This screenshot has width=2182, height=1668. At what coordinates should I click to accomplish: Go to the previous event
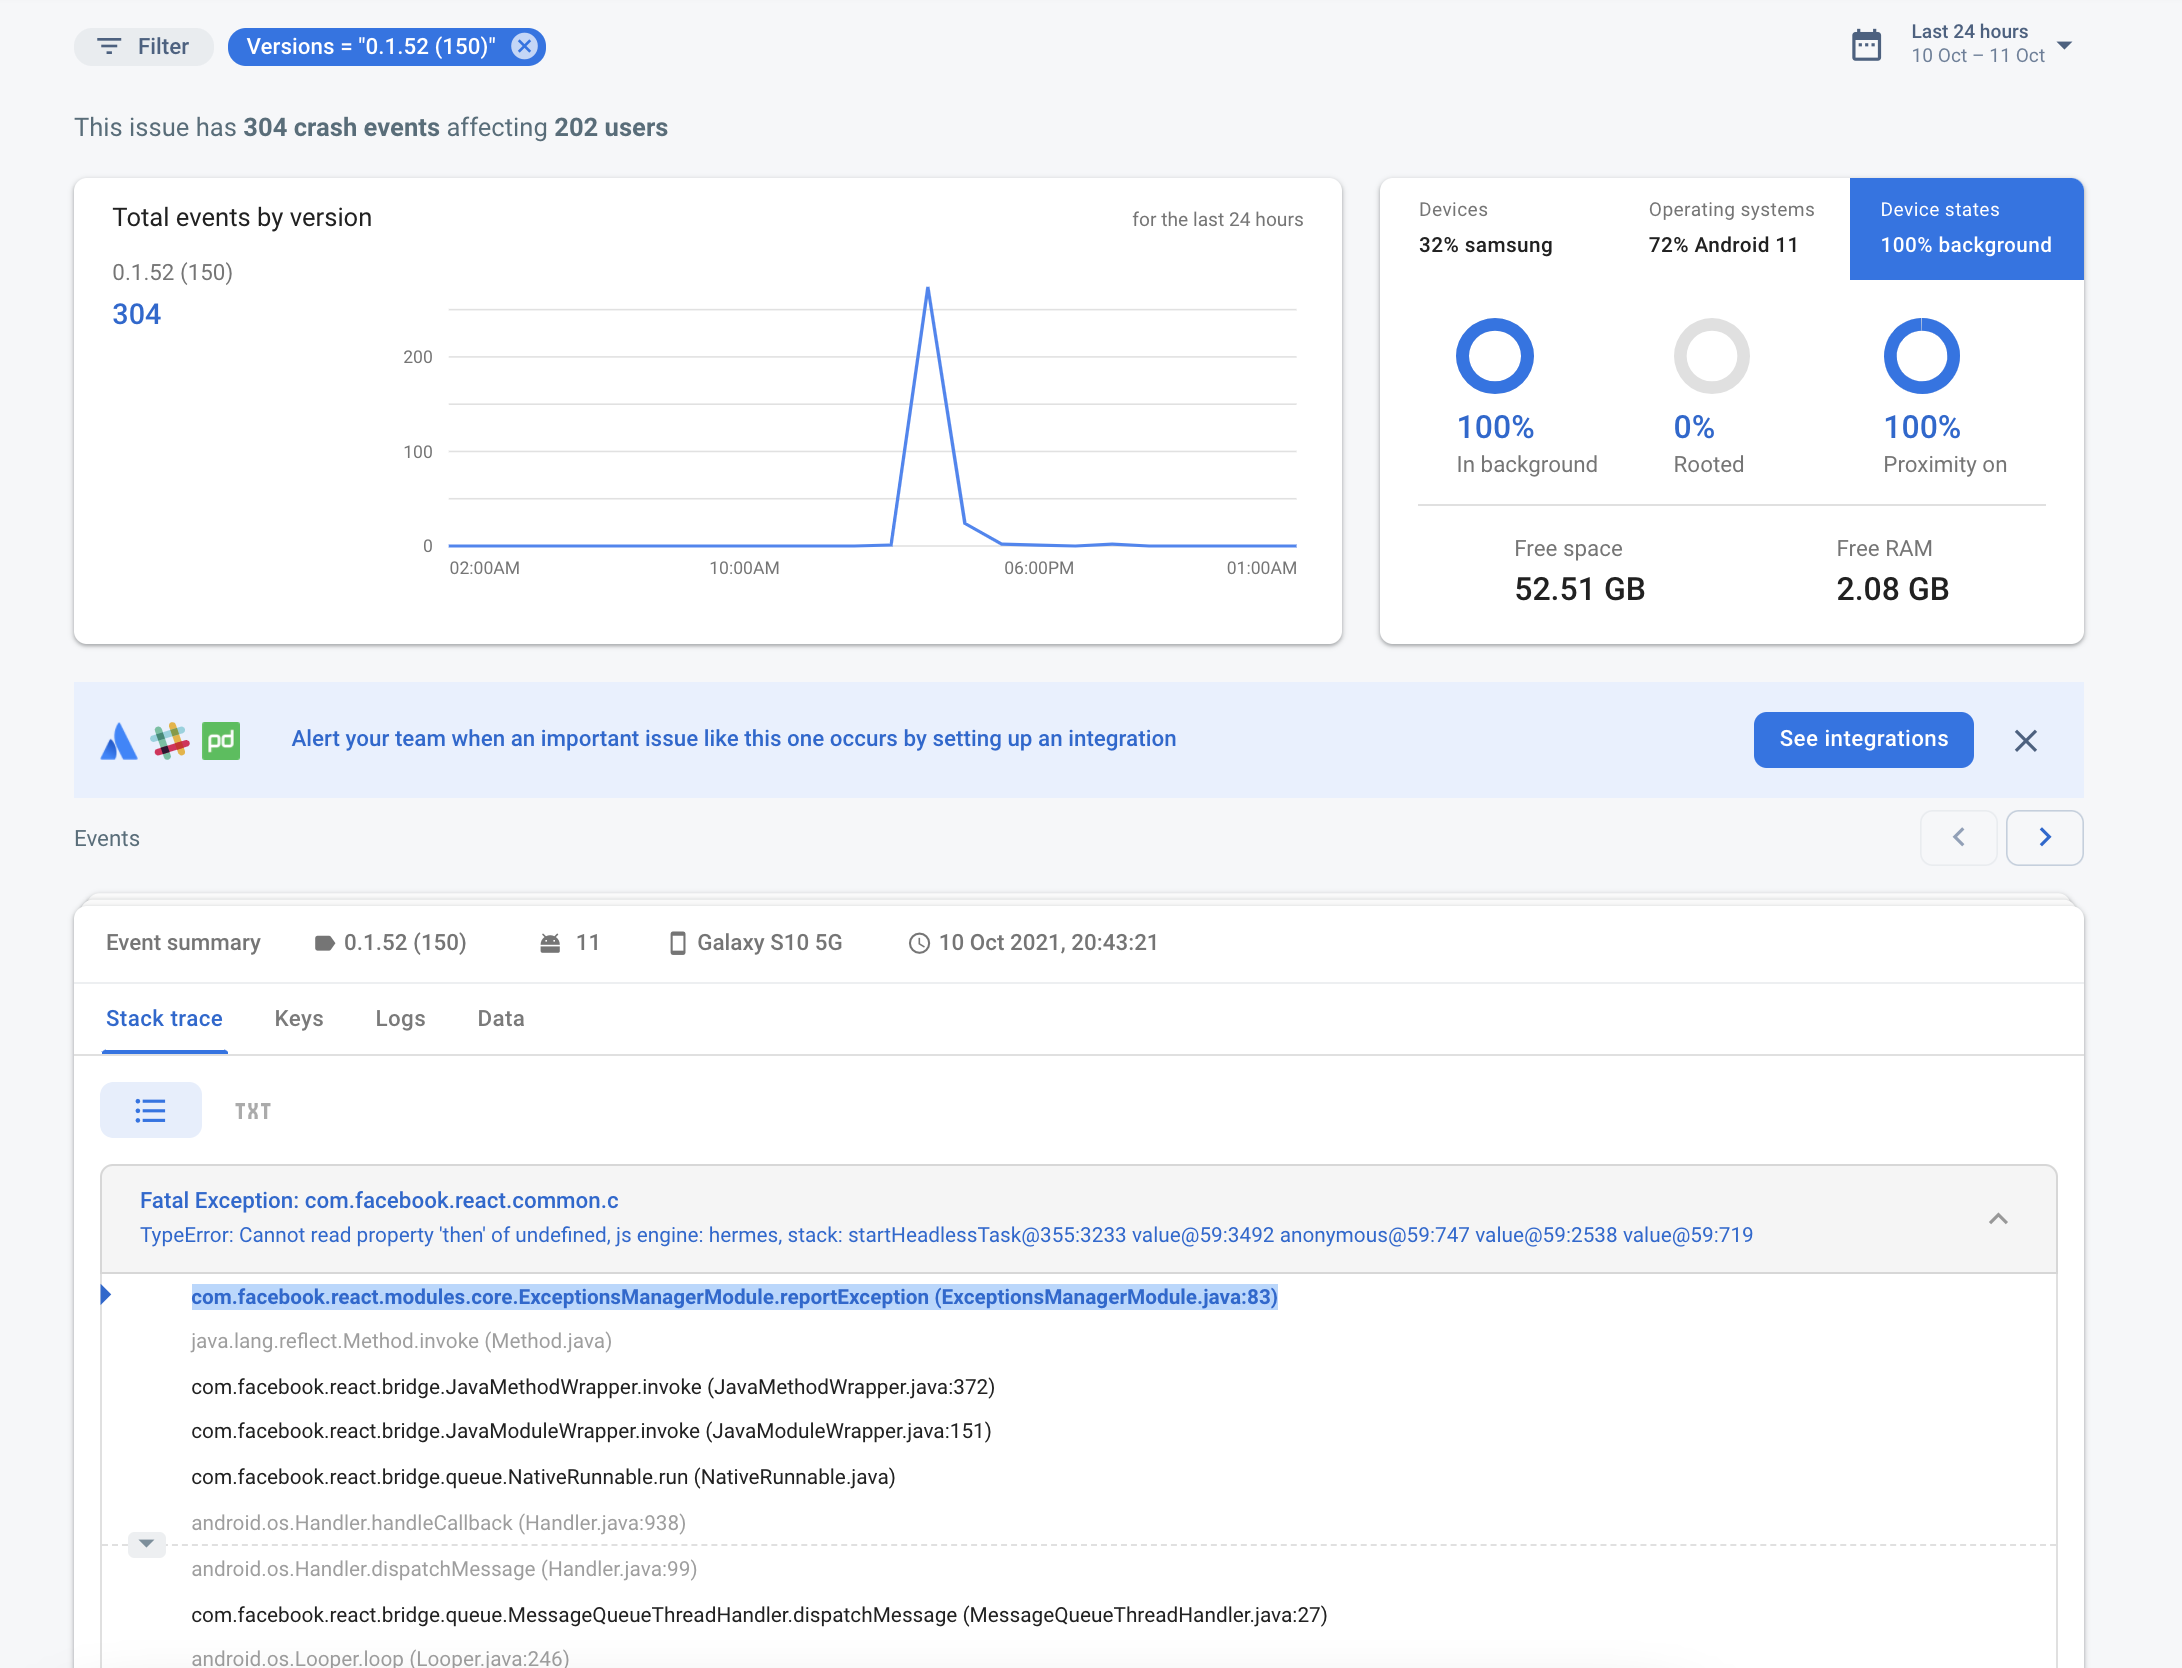(x=1958, y=837)
